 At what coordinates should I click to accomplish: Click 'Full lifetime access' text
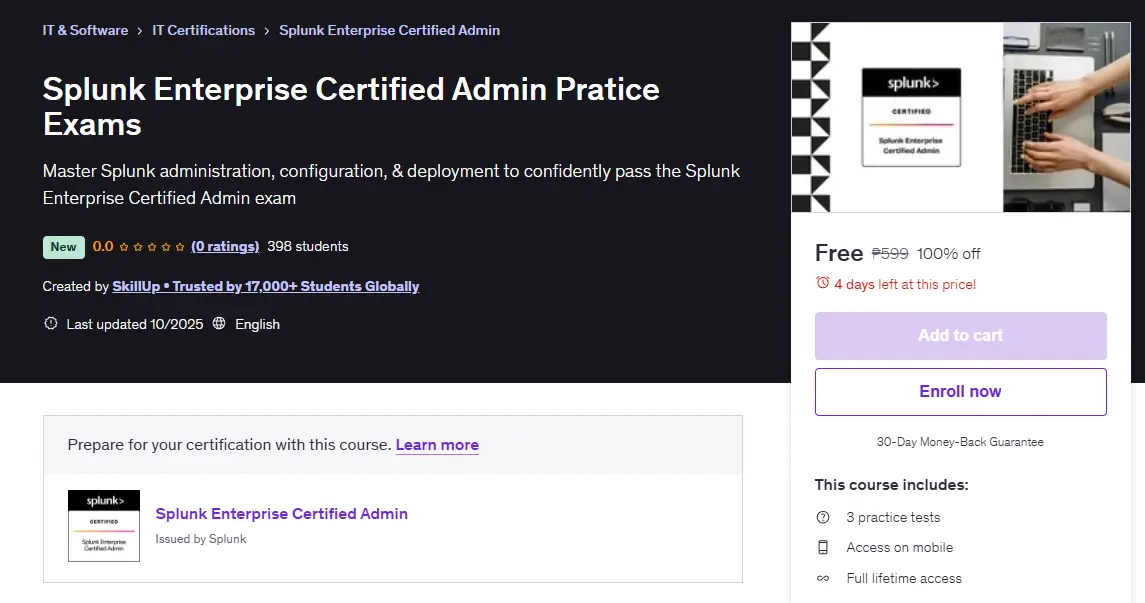(x=904, y=578)
